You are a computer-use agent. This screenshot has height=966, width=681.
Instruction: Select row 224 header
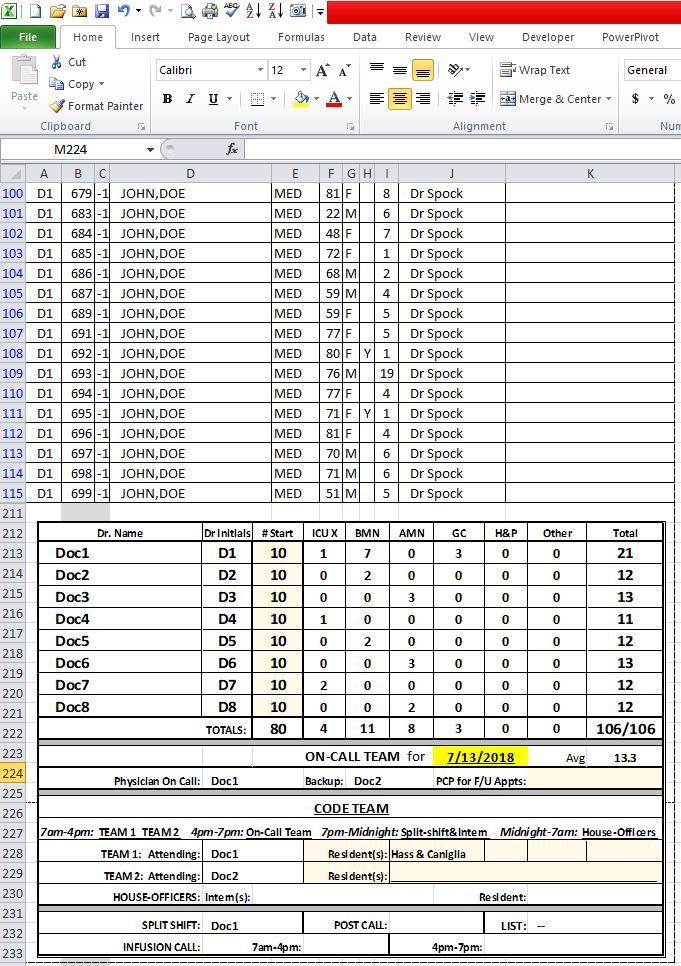tap(12, 773)
